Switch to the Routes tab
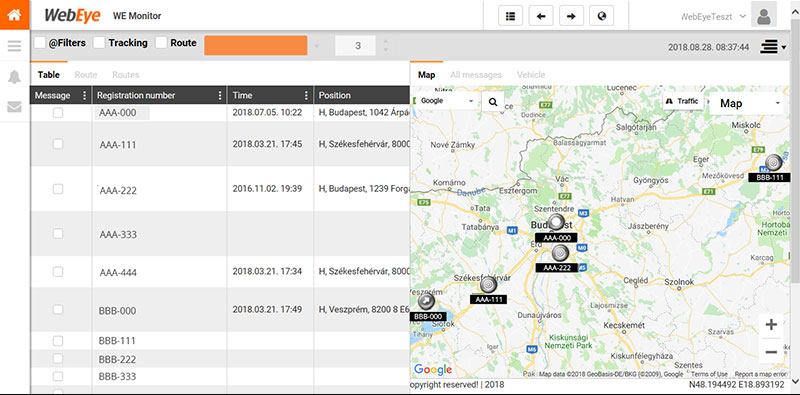Viewport: 800px width, 395px height. (126, 75)
